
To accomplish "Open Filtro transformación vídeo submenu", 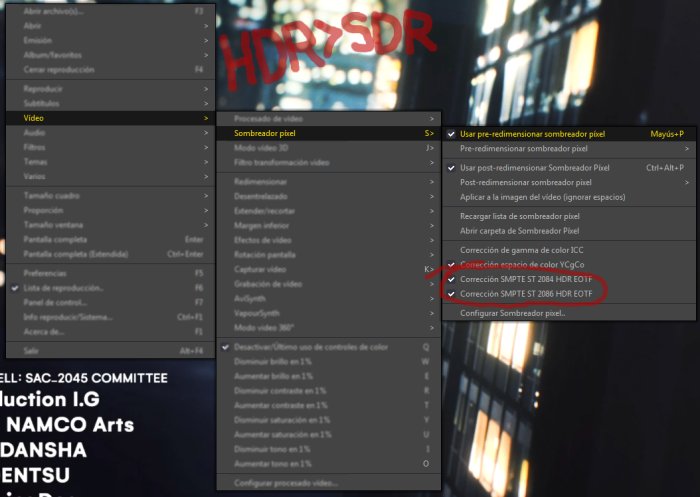I will pyautogui.click(x=329, y=163).
